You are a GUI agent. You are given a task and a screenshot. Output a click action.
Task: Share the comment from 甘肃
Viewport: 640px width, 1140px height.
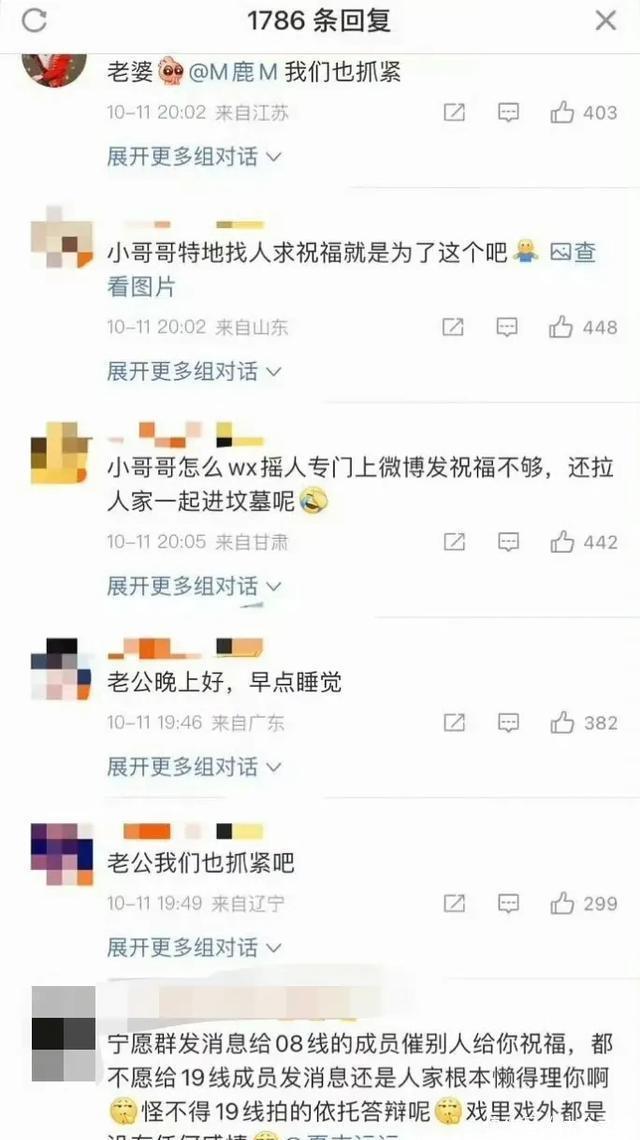[x=455, y=542]
